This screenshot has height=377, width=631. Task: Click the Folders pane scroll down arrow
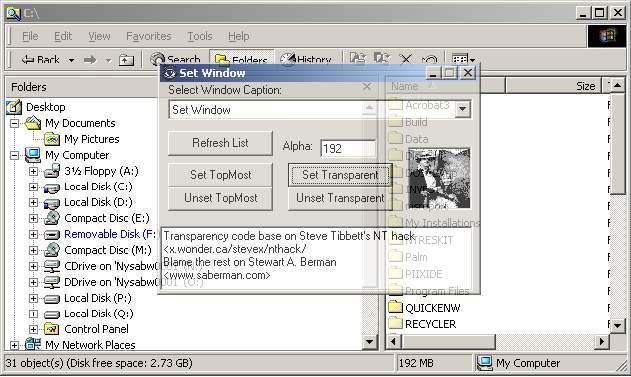[x=369, y=342]
